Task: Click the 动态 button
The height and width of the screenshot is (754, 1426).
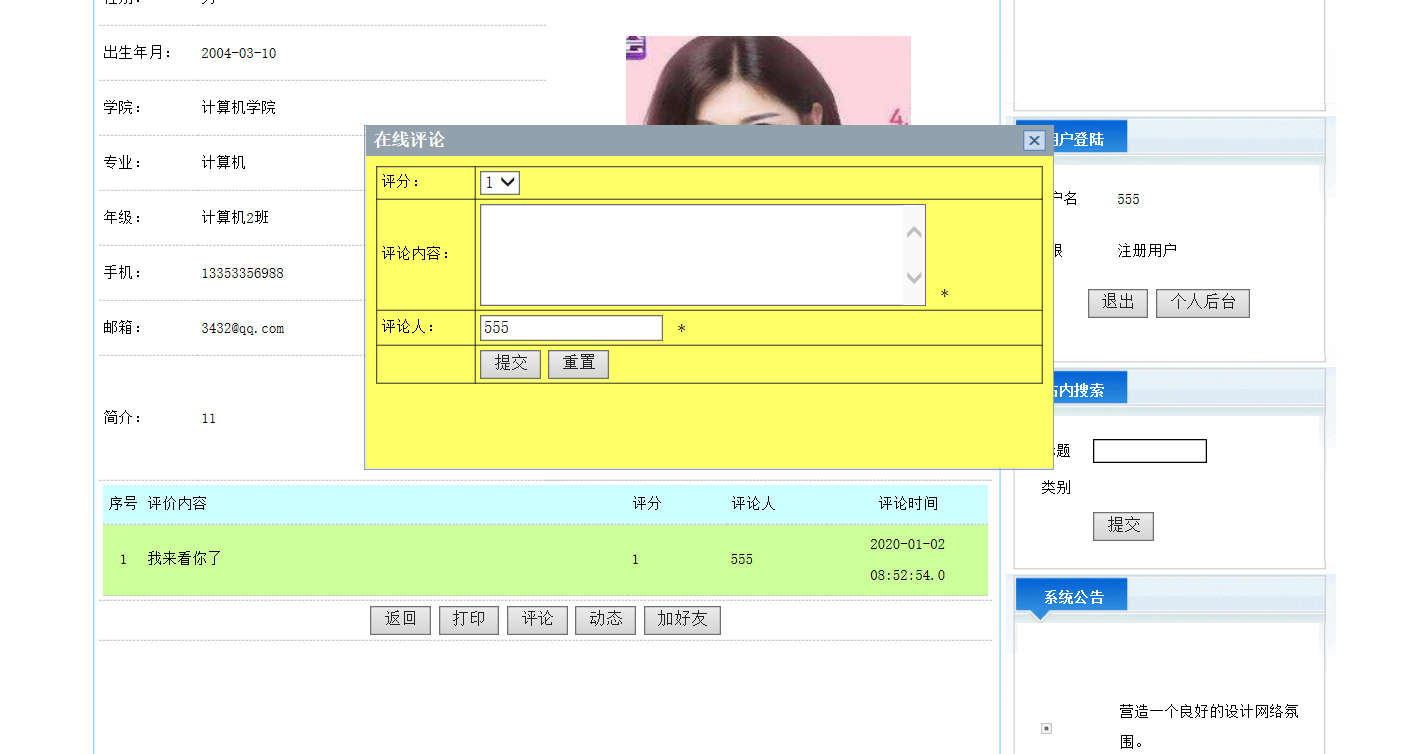Action: [x=605, y=620]
